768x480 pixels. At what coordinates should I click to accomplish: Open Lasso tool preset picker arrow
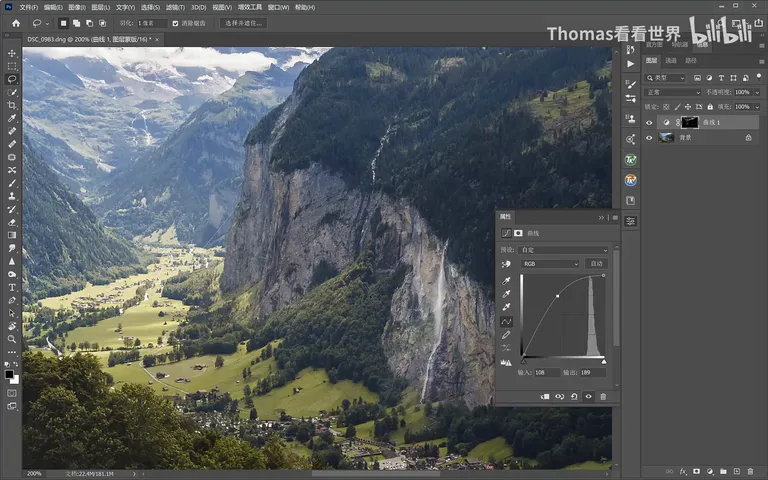coord(47,23)
